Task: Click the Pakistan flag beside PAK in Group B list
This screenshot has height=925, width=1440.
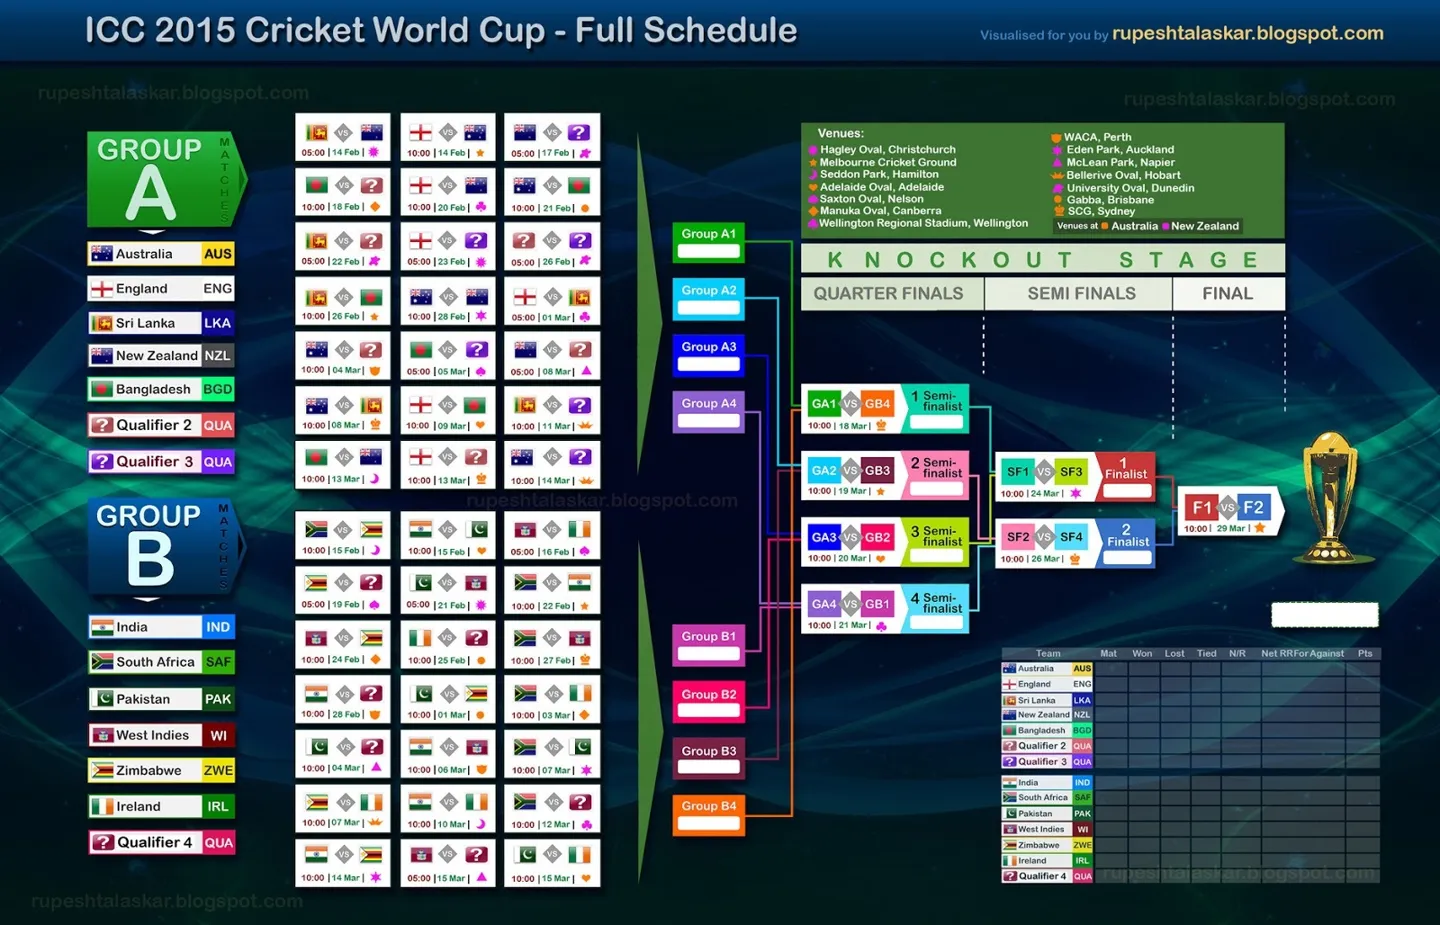Action: point(102,699)
